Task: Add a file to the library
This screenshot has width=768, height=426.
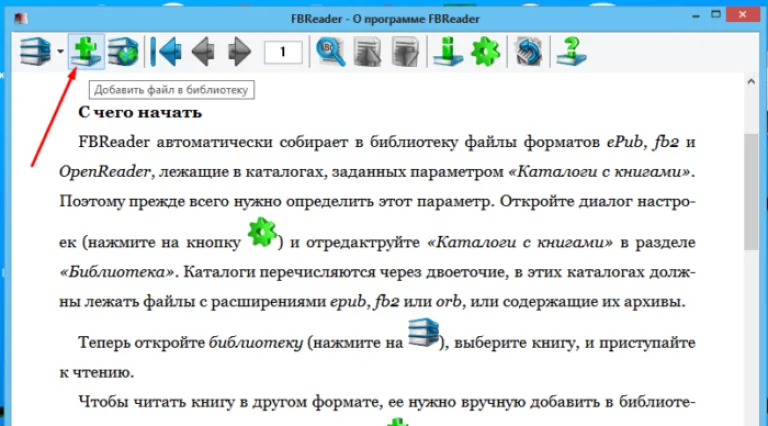Action: click(86, 51)
